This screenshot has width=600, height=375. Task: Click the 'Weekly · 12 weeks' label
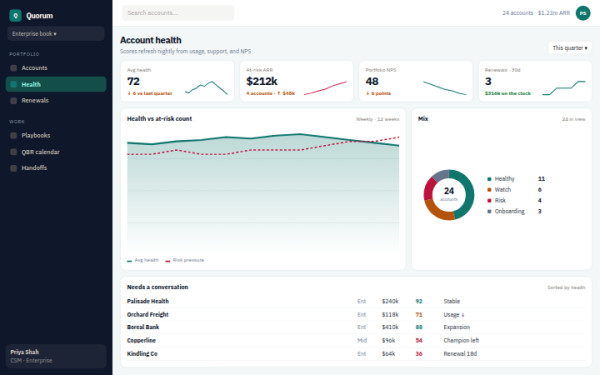378,119
